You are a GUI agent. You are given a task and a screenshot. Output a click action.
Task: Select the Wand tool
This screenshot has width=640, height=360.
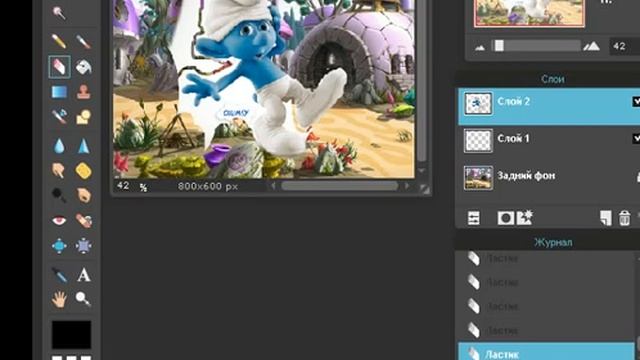pos(59,12)
